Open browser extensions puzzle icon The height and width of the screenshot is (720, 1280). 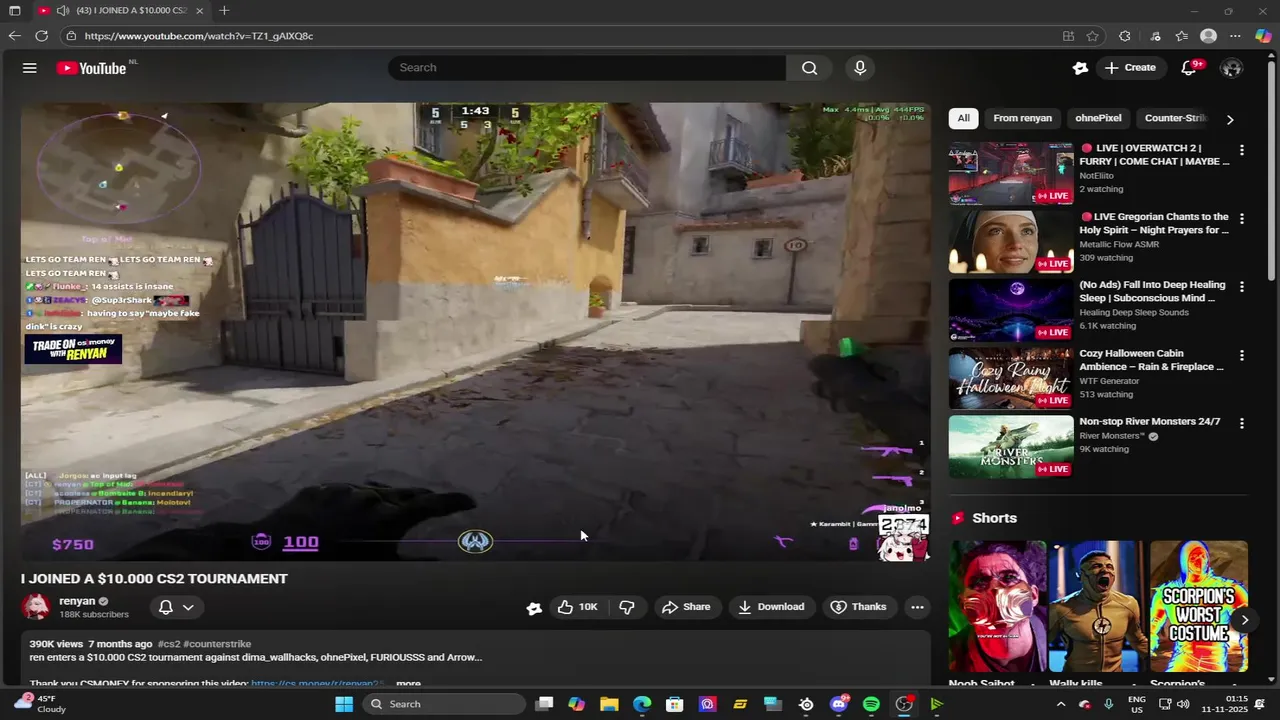click(x=1125, y=36)
